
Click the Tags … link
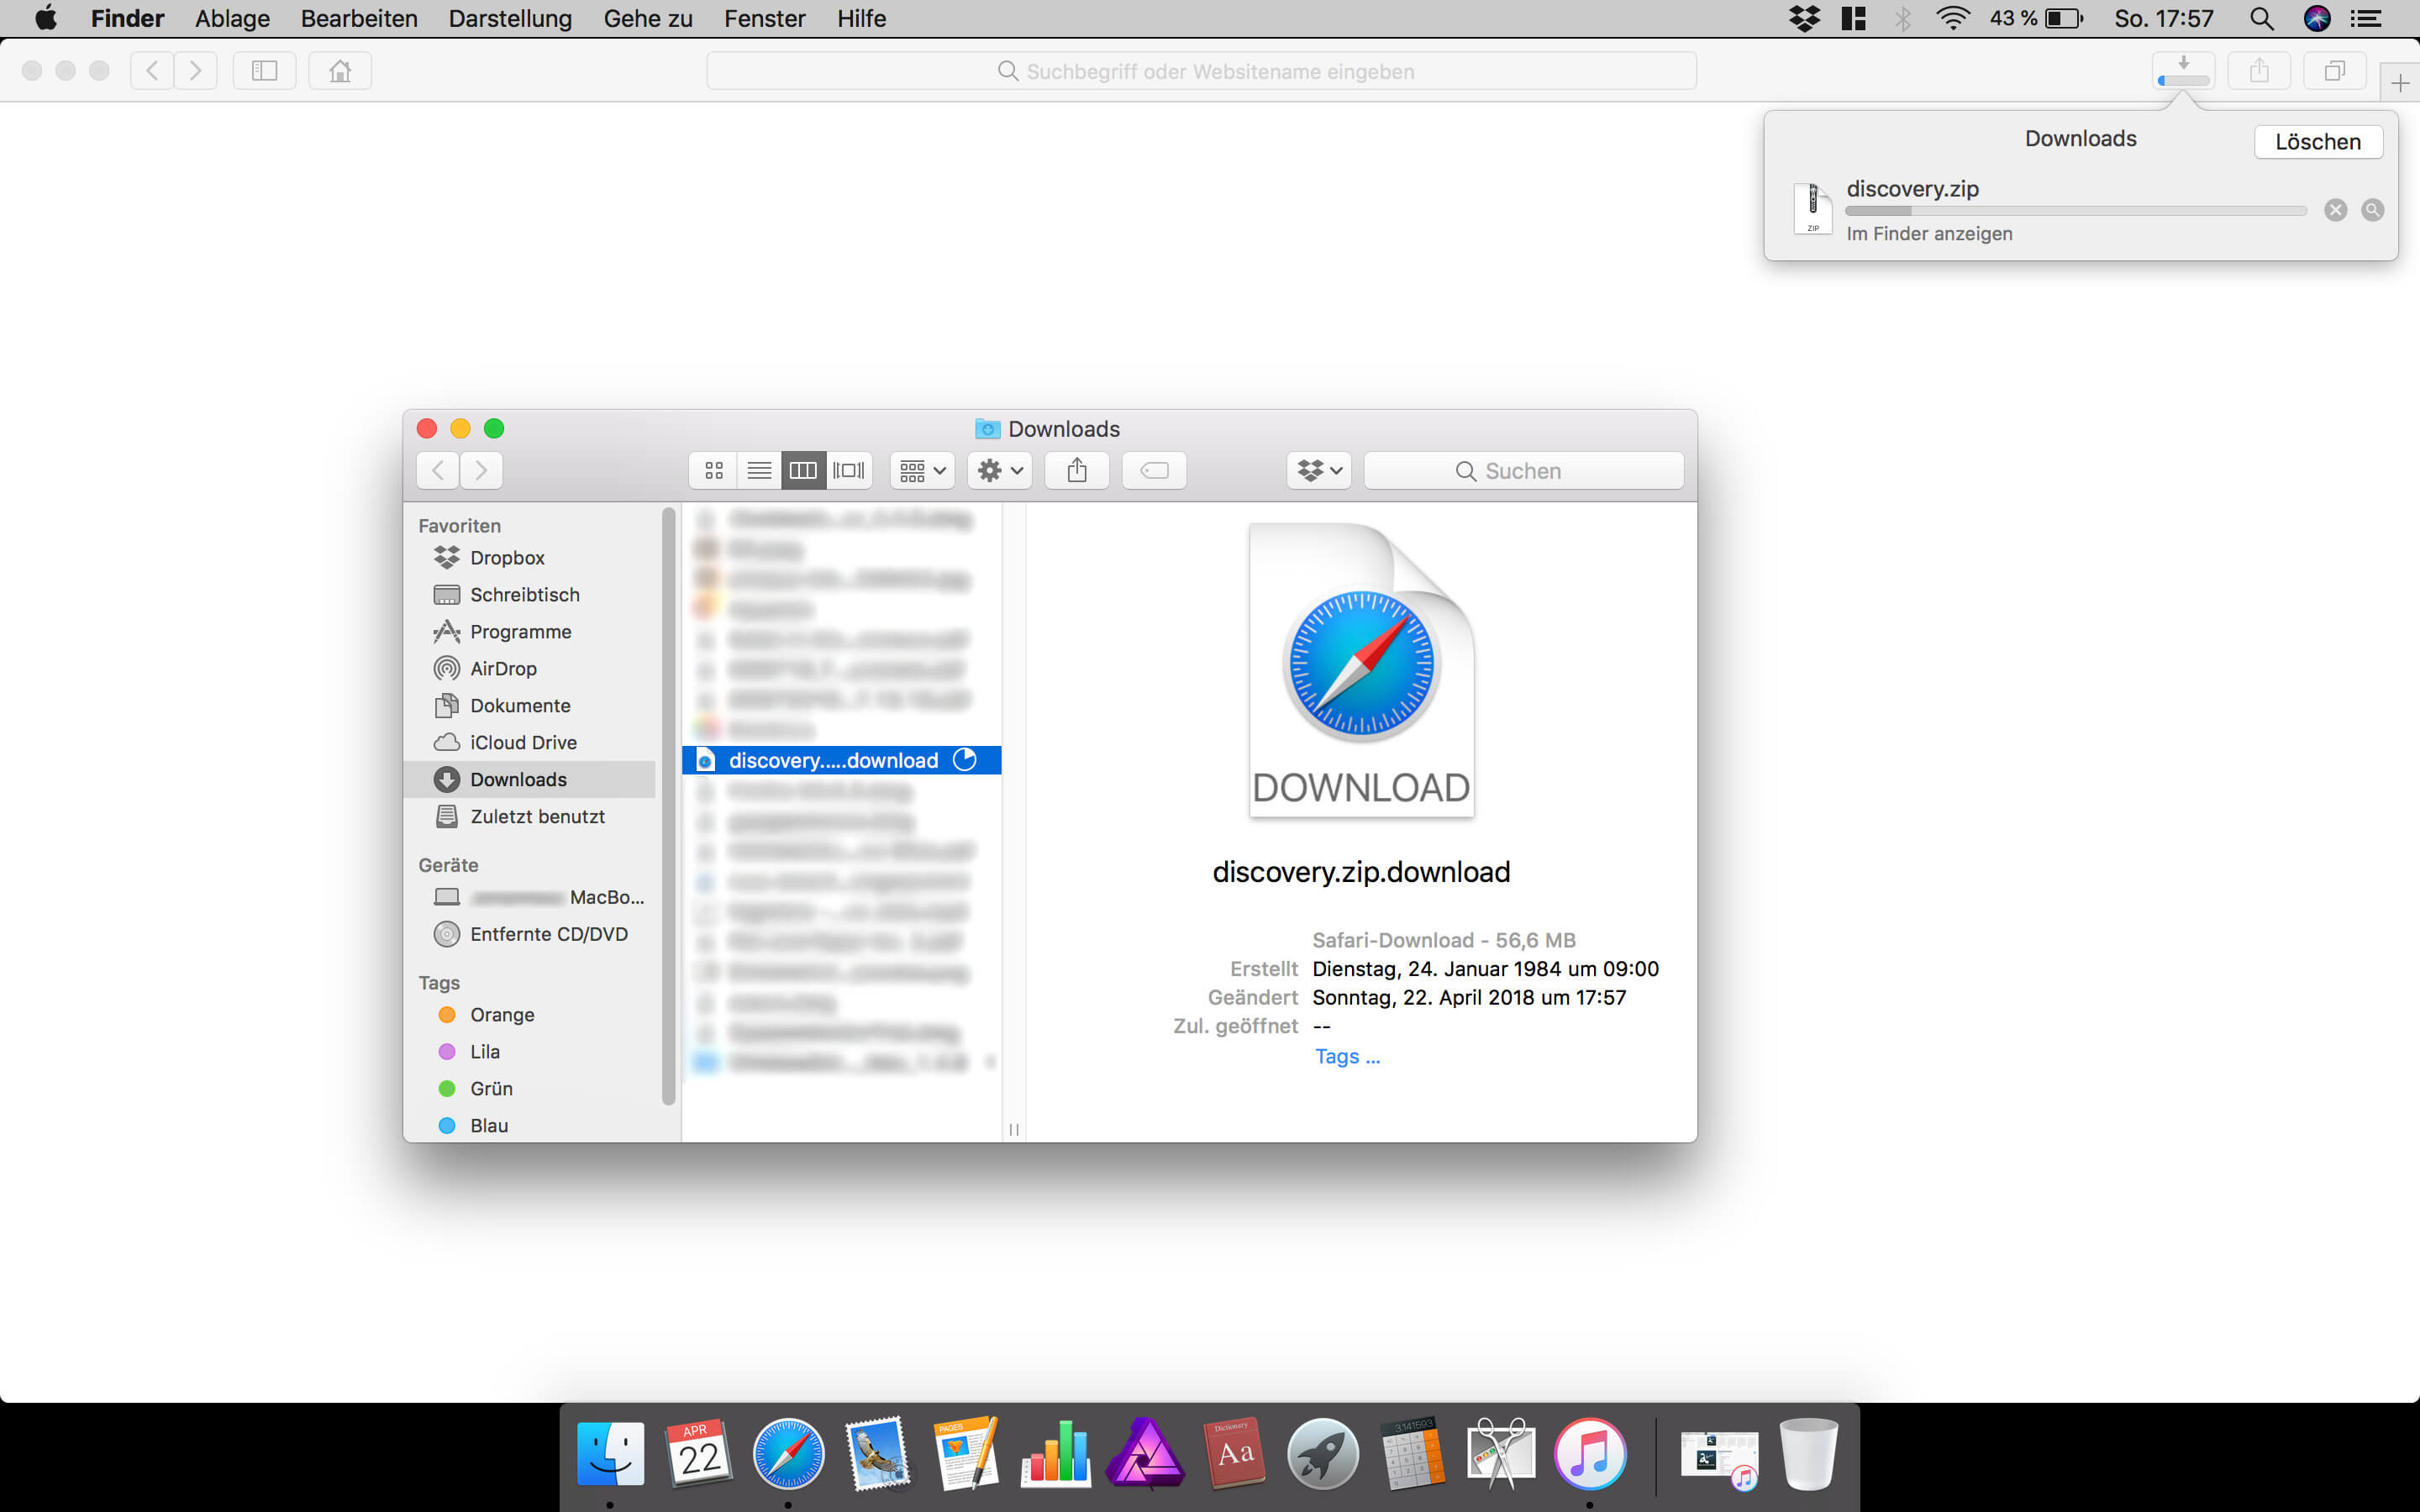(x=1346, y=1056)
